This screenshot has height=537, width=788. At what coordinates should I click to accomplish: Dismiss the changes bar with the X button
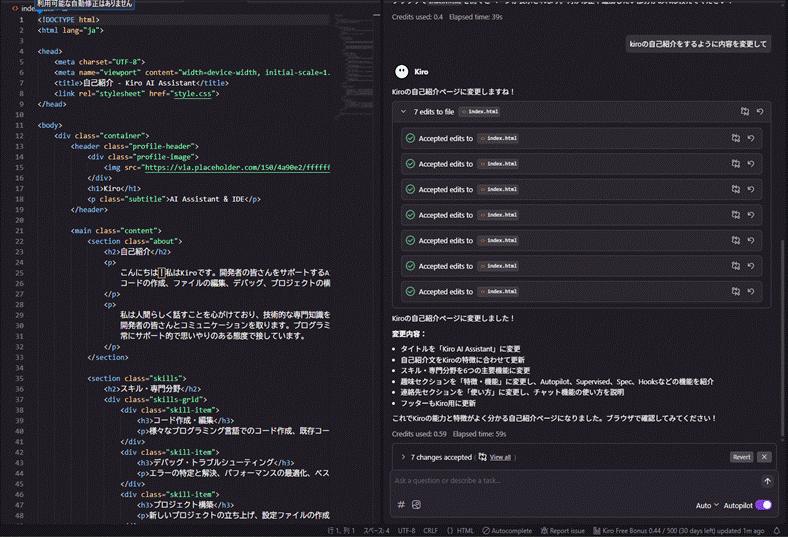pyautogui.click(x=764, y=457)
